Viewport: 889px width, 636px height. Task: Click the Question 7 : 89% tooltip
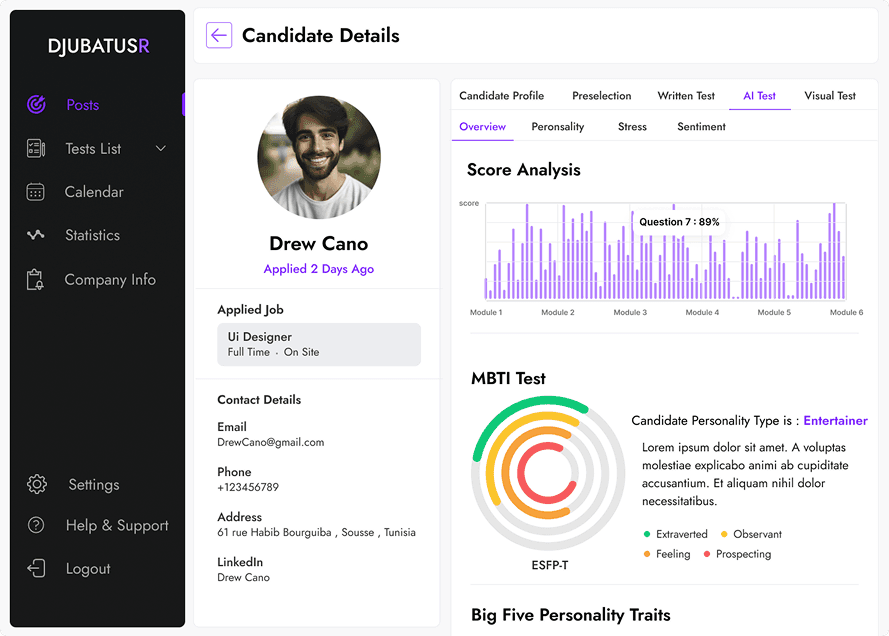[679, 222]
